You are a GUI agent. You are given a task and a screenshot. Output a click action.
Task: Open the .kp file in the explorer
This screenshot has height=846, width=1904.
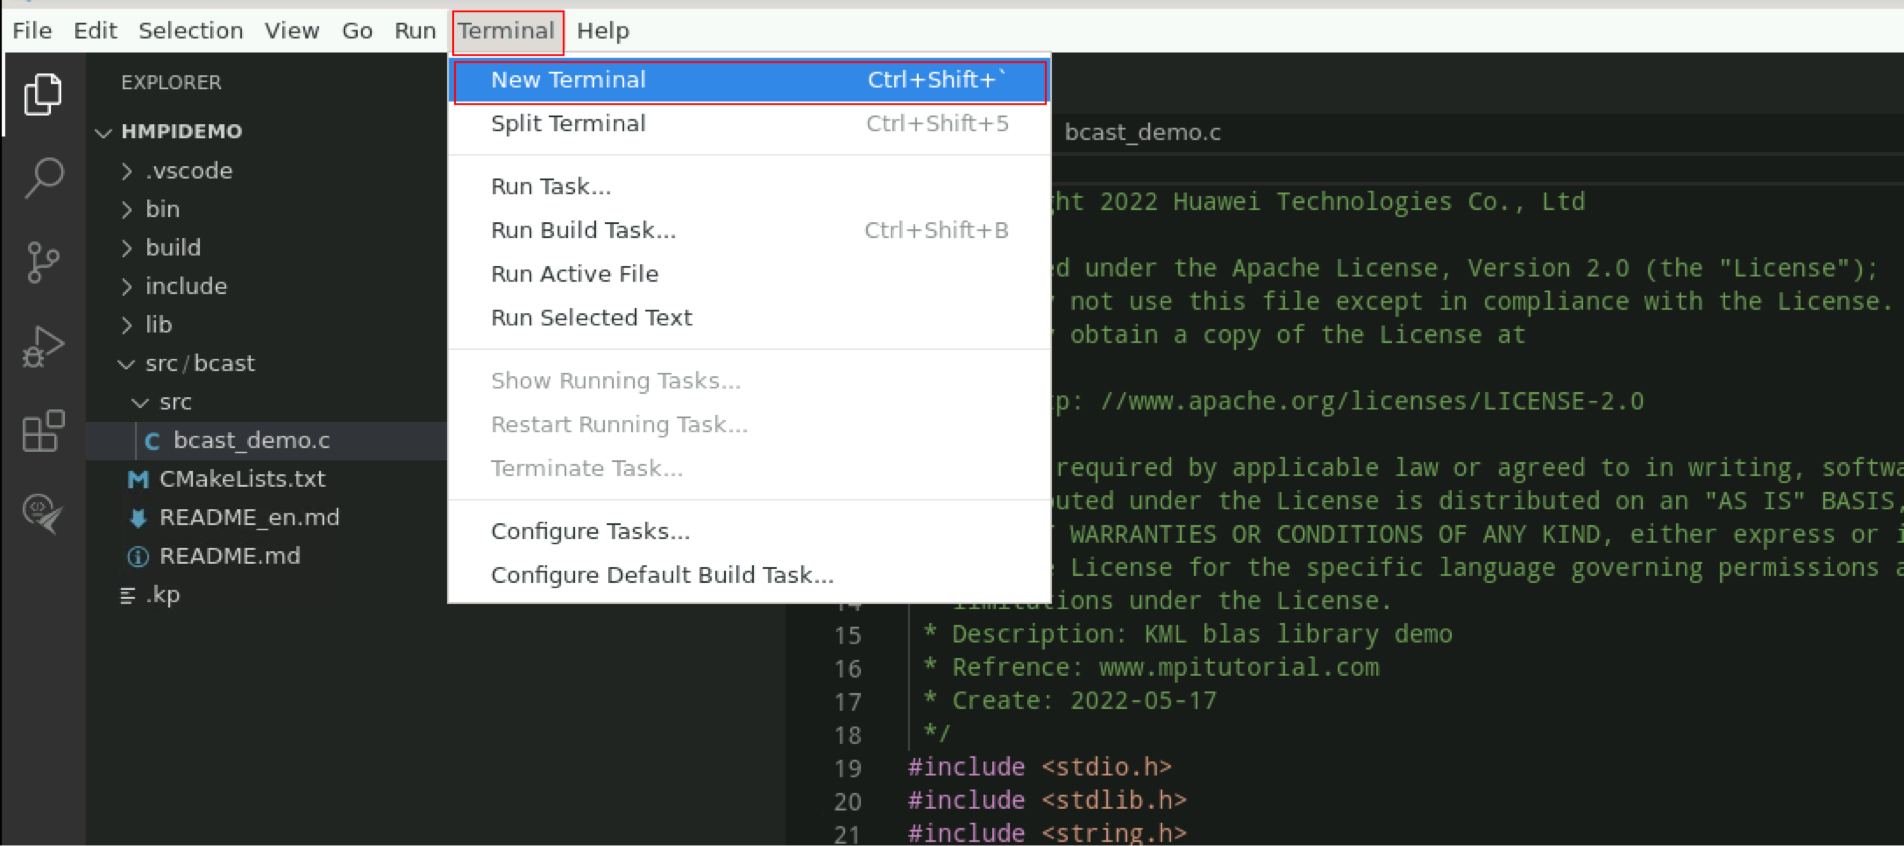tap(163, 595)
